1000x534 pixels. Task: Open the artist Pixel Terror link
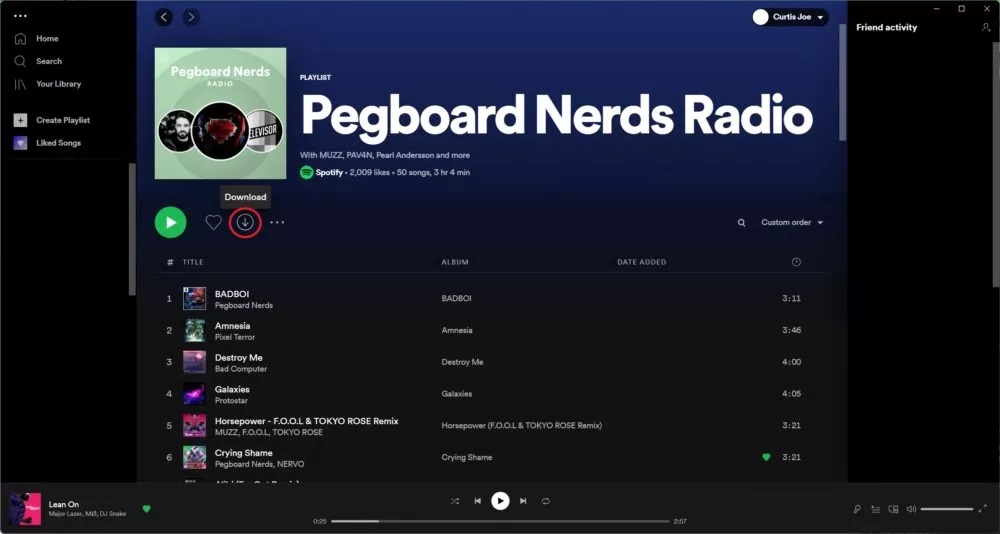point(235,337)
